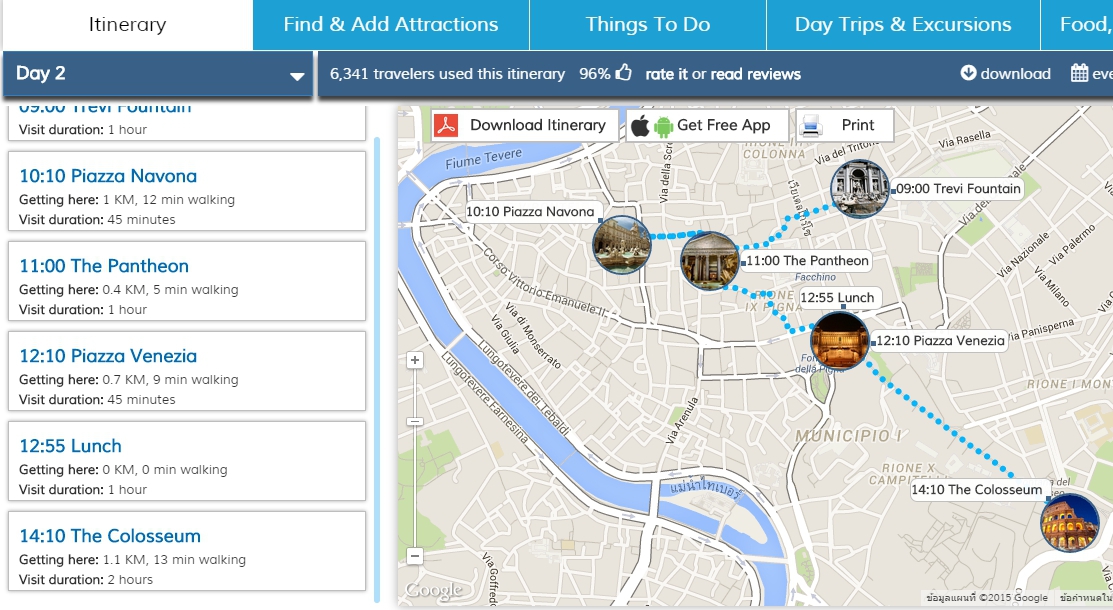Click the 11:00 The Pantheon map label
This screenshot has width=1113, height=610.
pos(807,261)
